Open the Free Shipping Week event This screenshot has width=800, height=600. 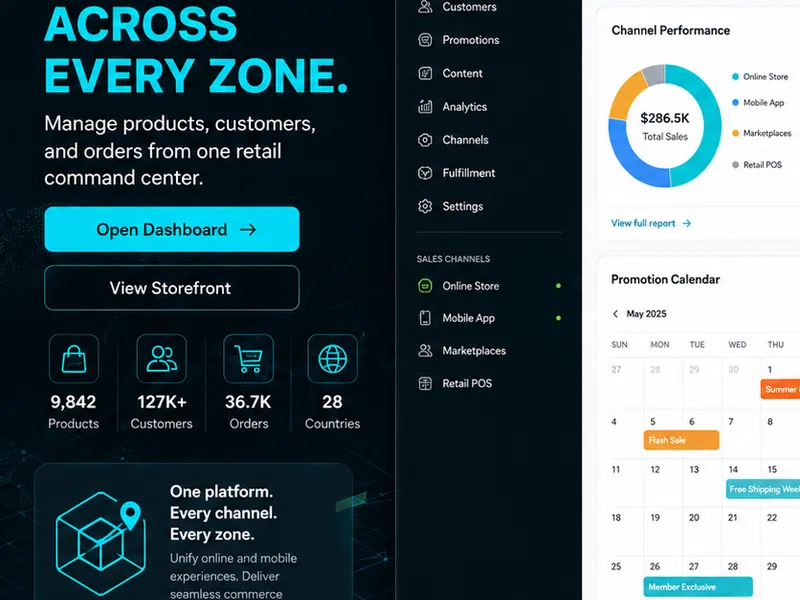point(763,489)
